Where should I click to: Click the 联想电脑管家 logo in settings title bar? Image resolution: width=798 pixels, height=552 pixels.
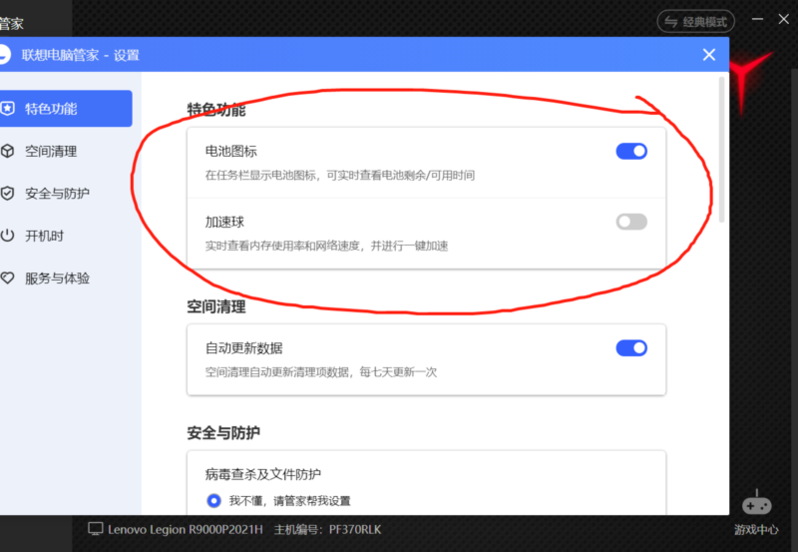pyautogui.click(x=4, y=55)
